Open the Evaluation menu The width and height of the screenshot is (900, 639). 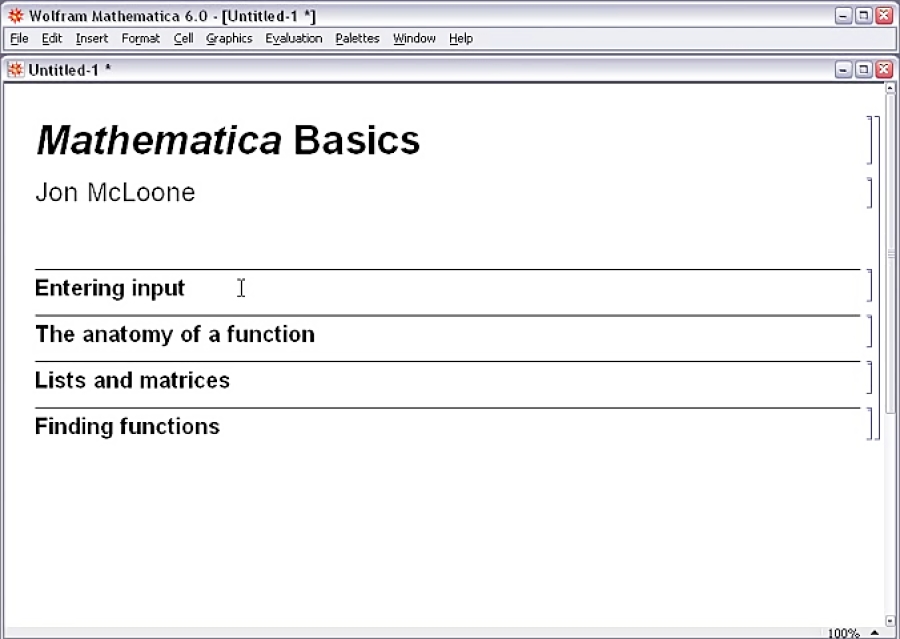(x=293, y=39)
